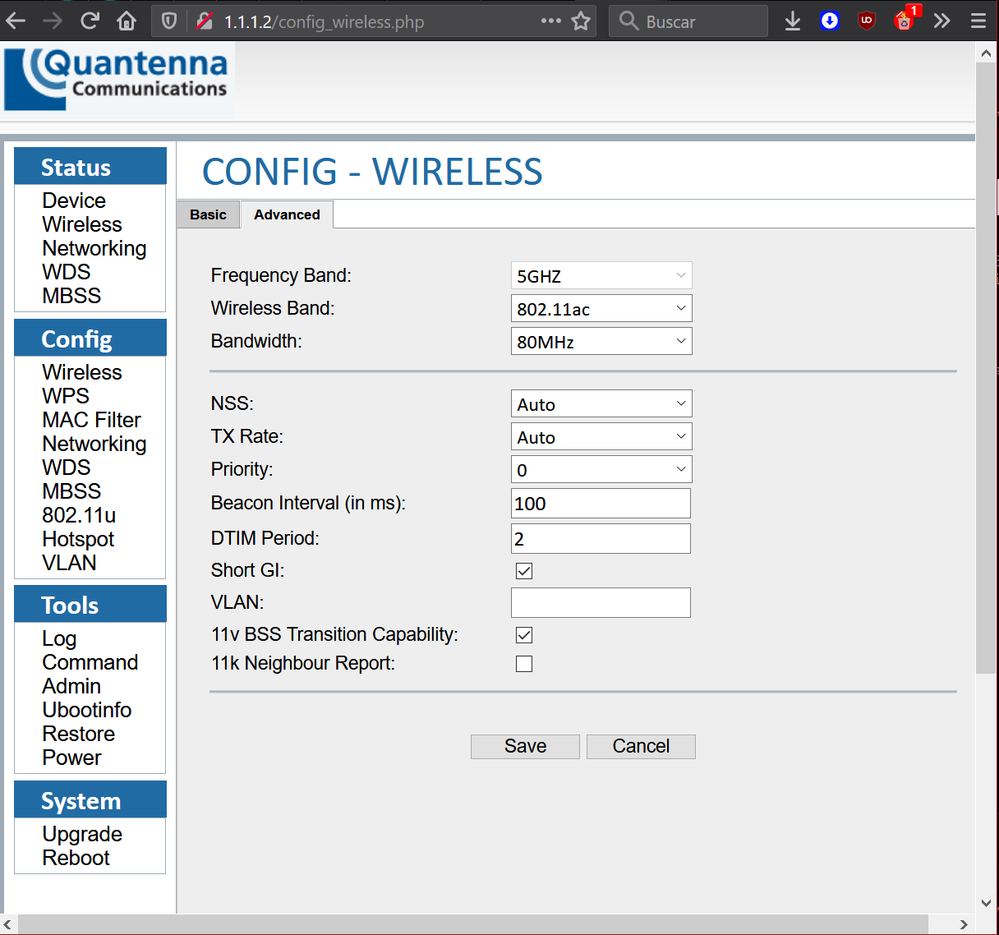Screen dimensions: 999x935
Task: Open the Downloads panel
Action: pos(792,20)
